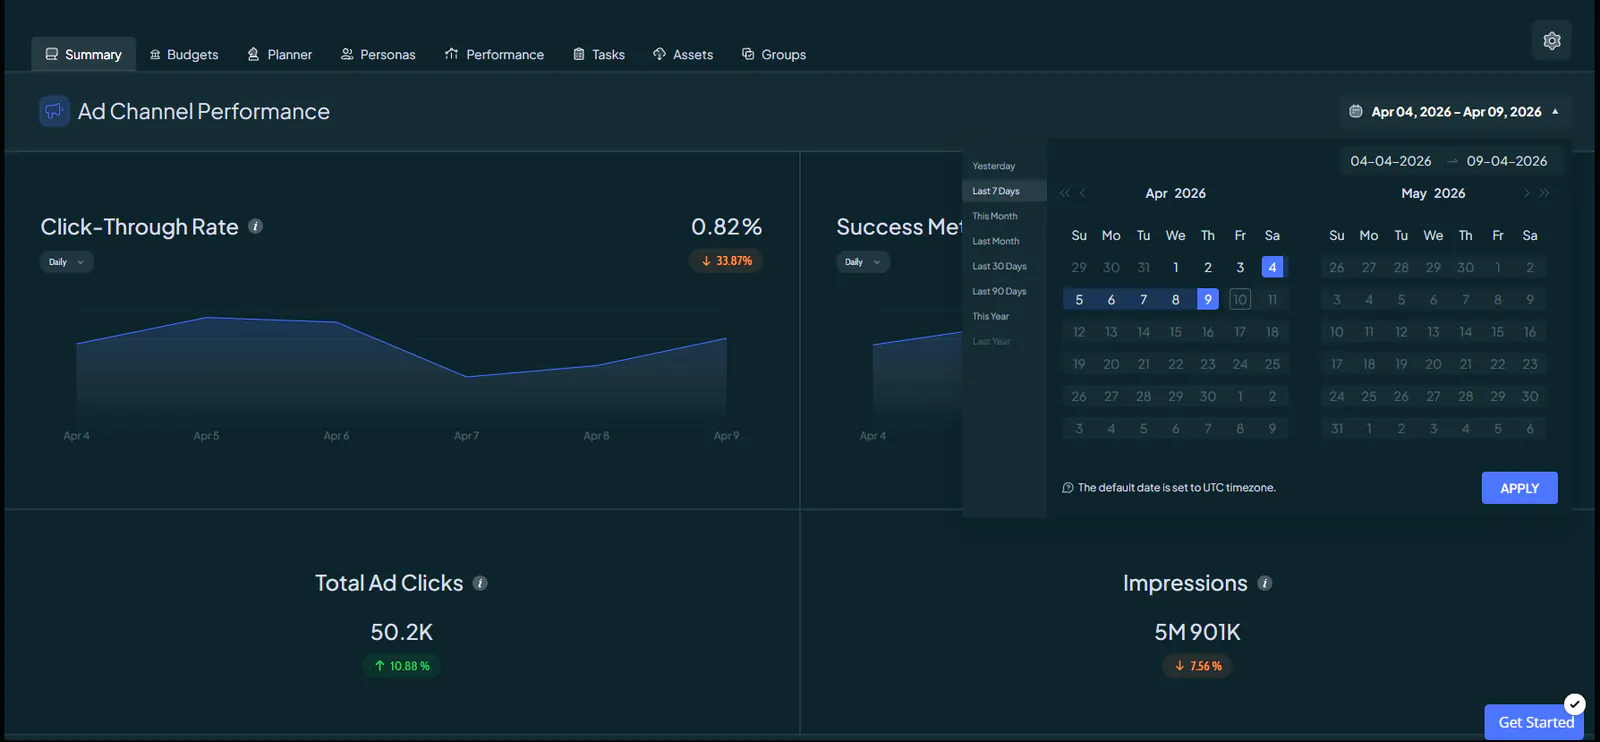
Task: Click the Apr 2026 month heading
Action: coord(1175,193)
